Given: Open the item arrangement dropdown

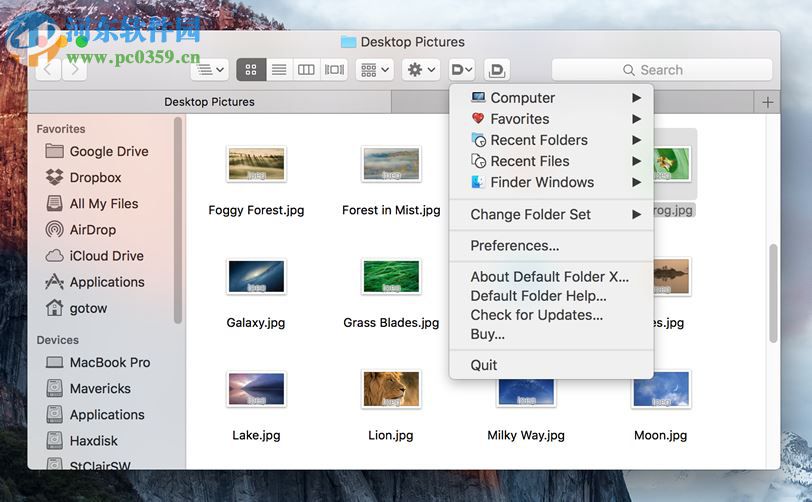Looking at the screenshot, I should point(374,69).
